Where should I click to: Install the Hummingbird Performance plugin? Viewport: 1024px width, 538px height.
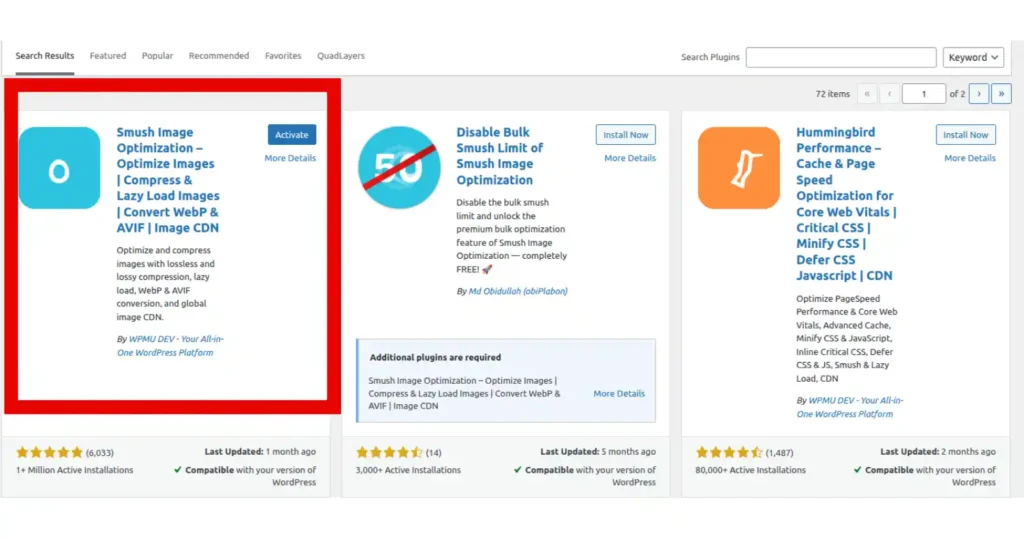965,134
